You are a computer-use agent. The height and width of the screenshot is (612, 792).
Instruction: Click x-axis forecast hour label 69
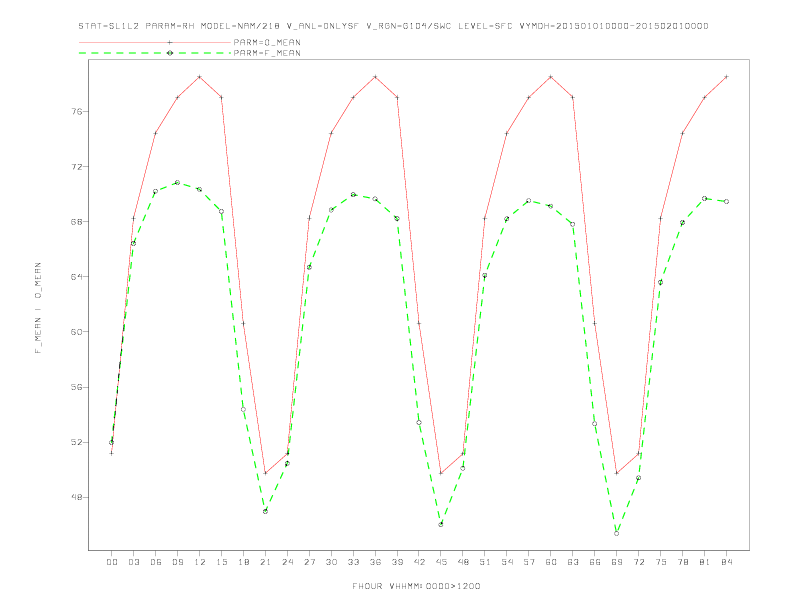point(617,562)
